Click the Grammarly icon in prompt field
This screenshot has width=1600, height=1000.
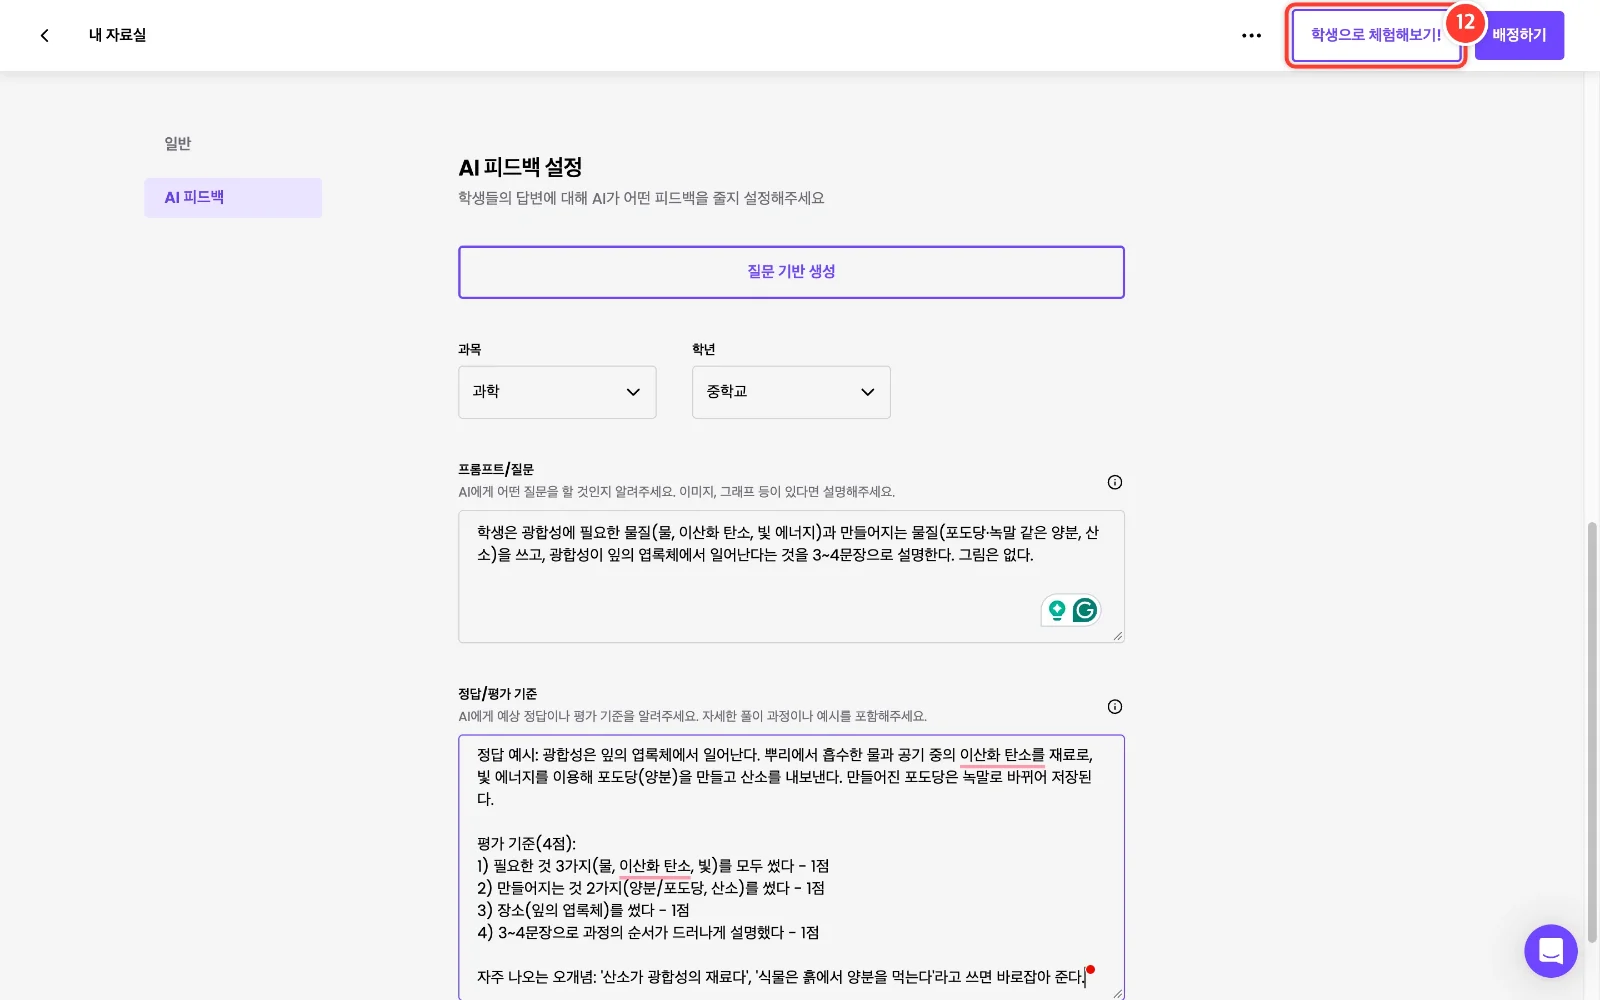[1085, 610]
